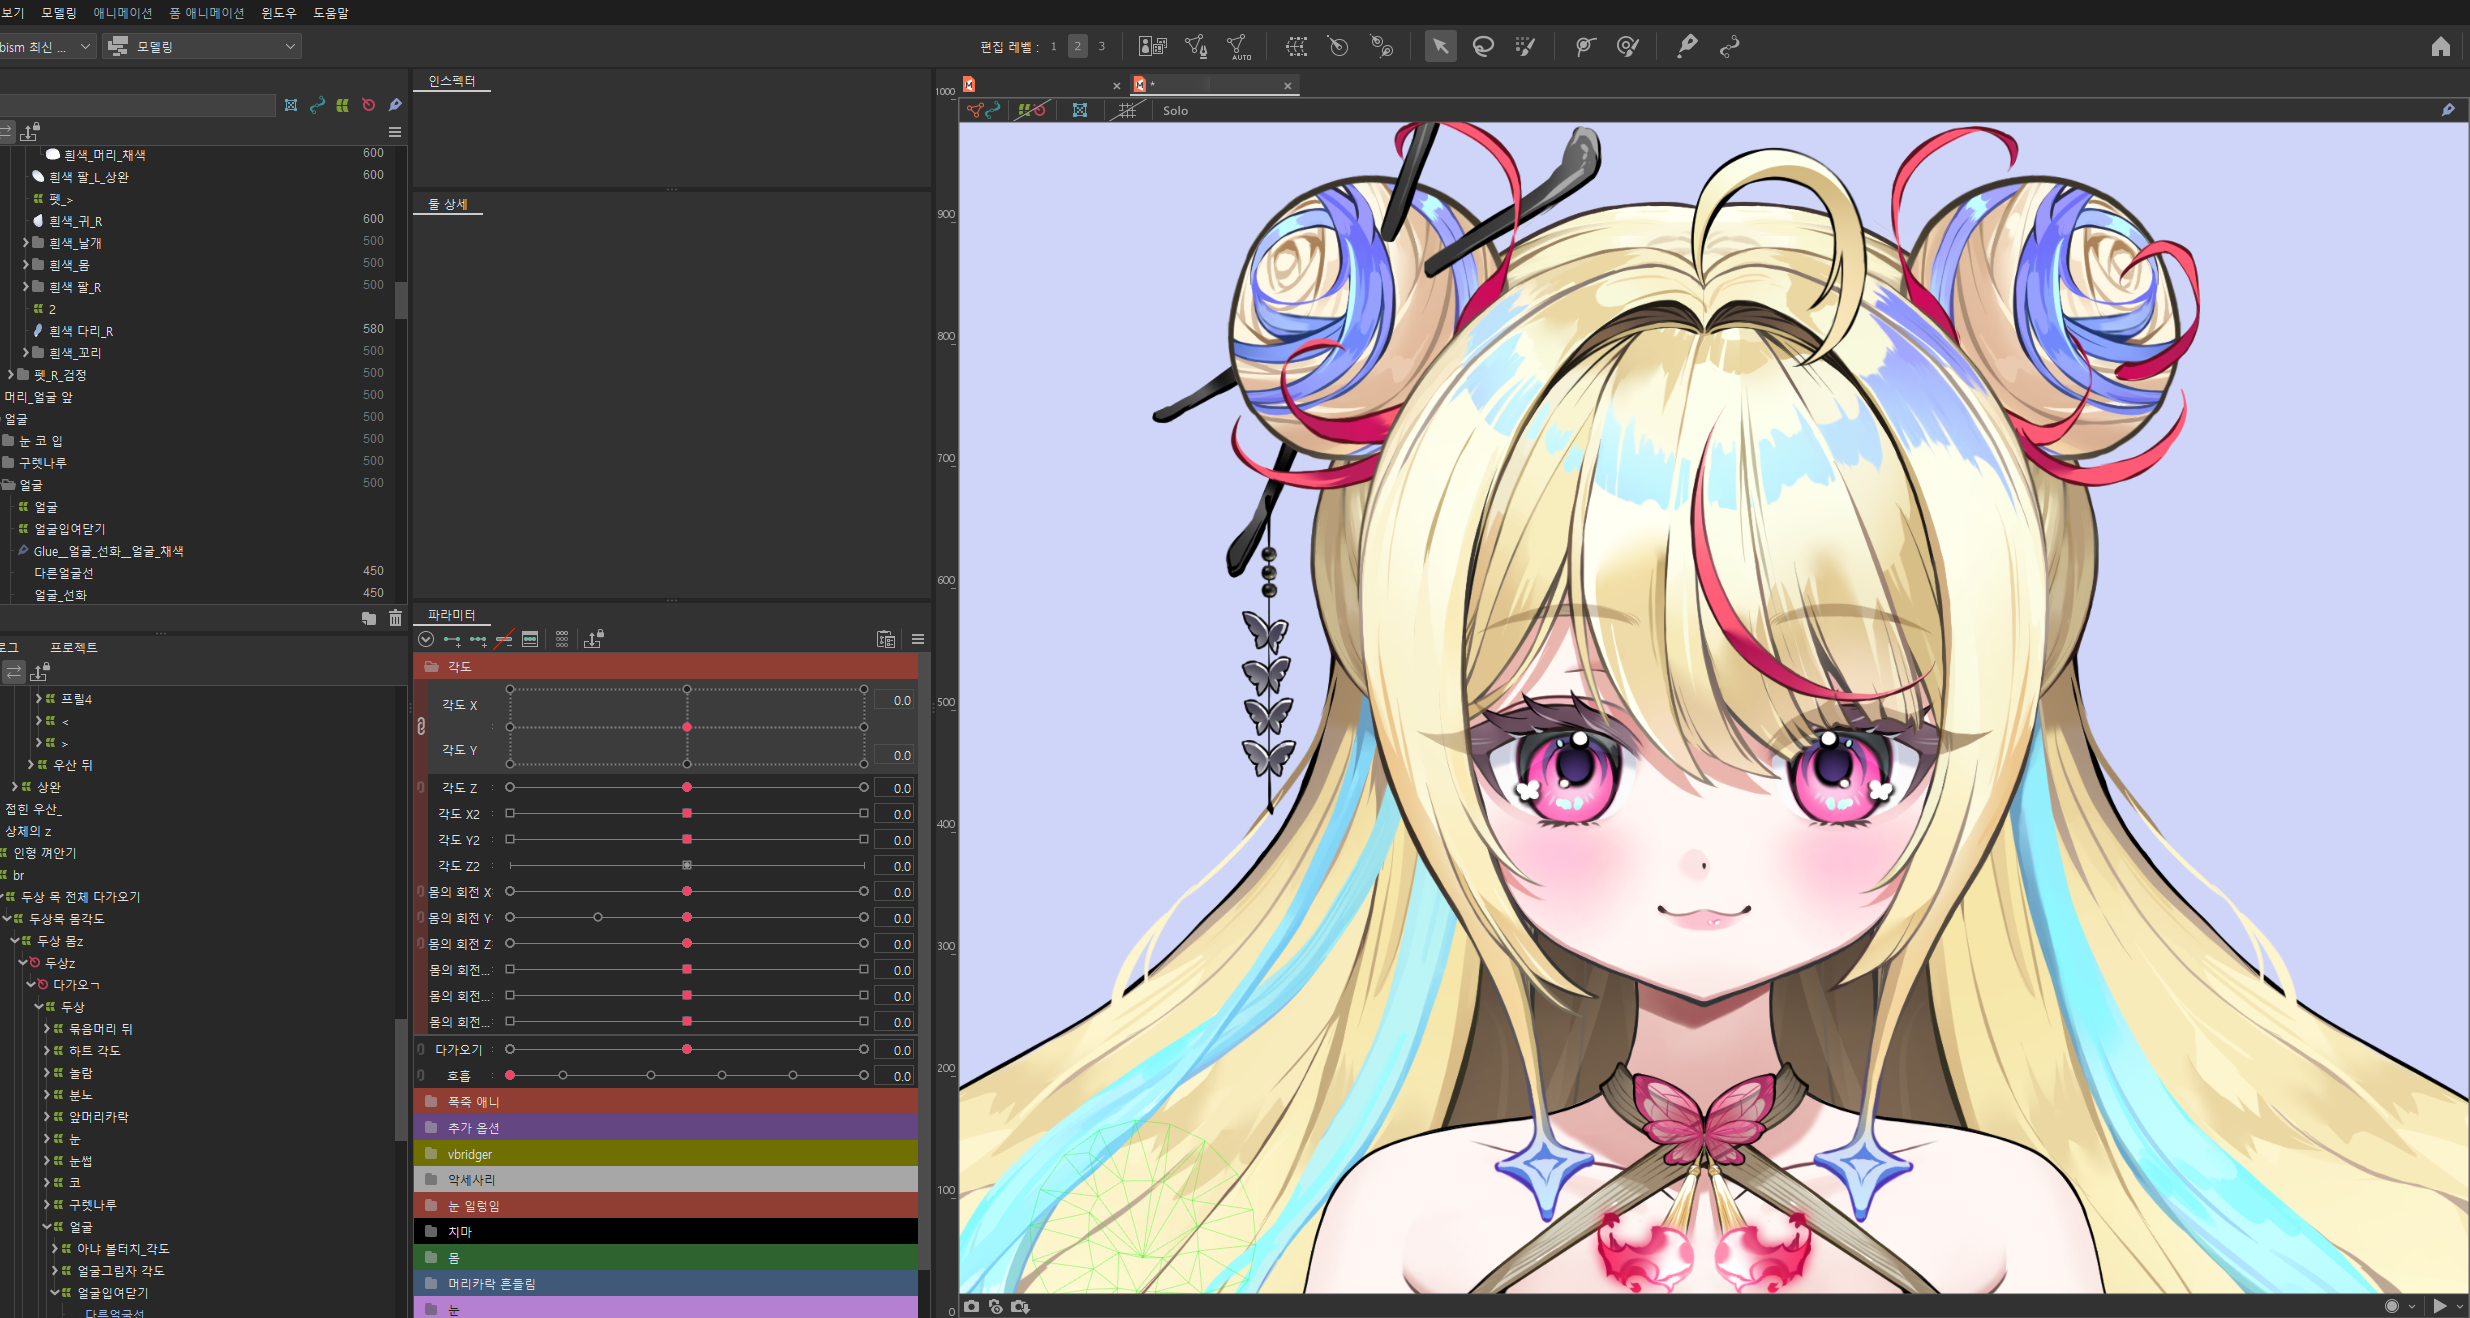Toggle the link icon between 각도 X and Y

tap(421, 727)
